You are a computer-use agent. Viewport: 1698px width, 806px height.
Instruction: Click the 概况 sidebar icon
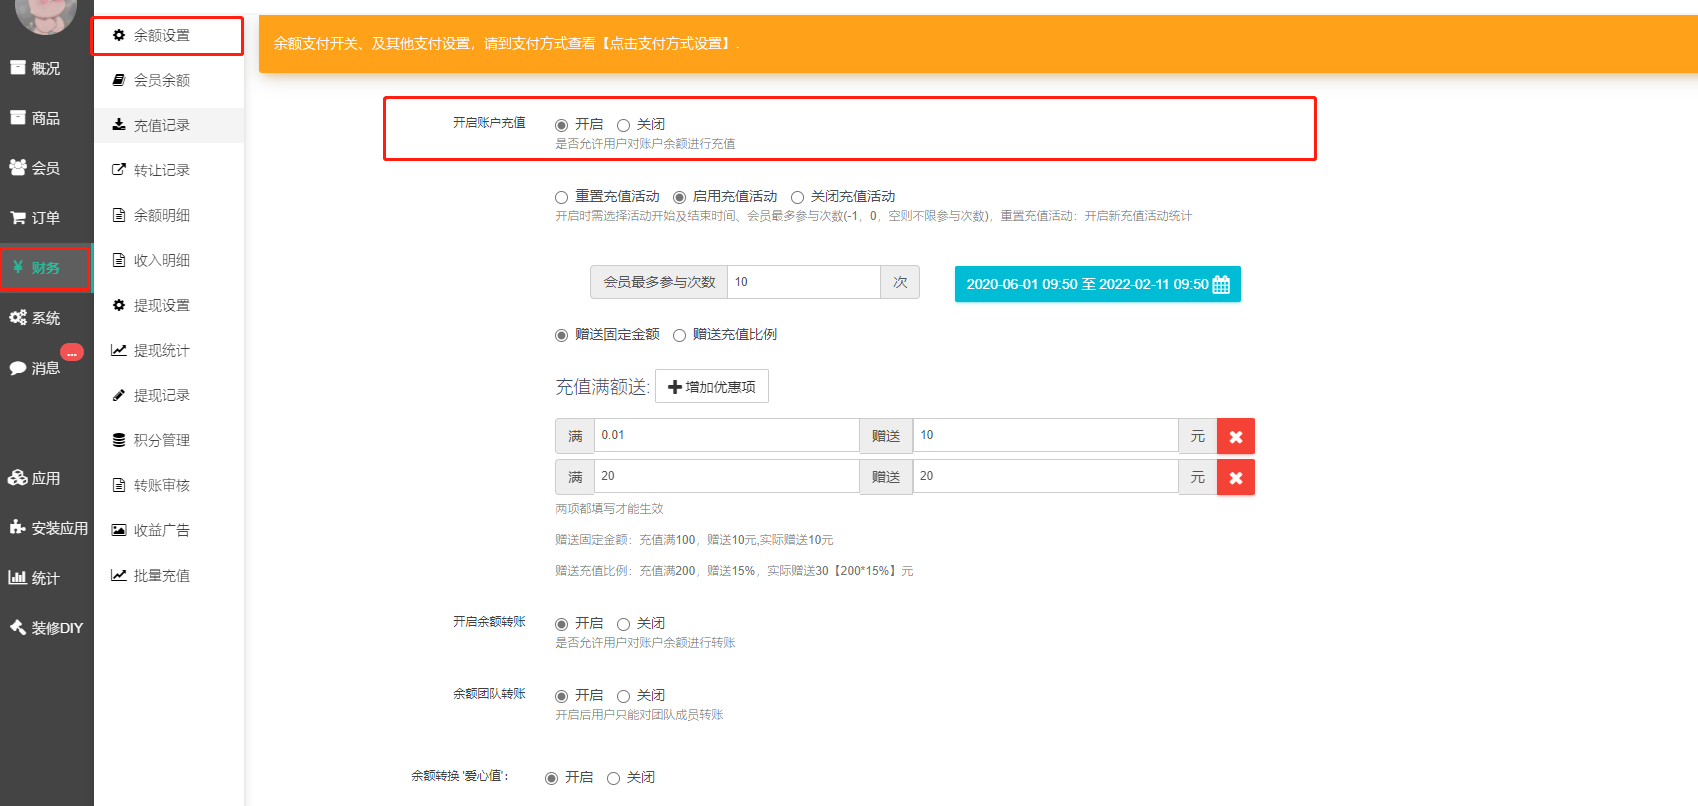(18, 68)
